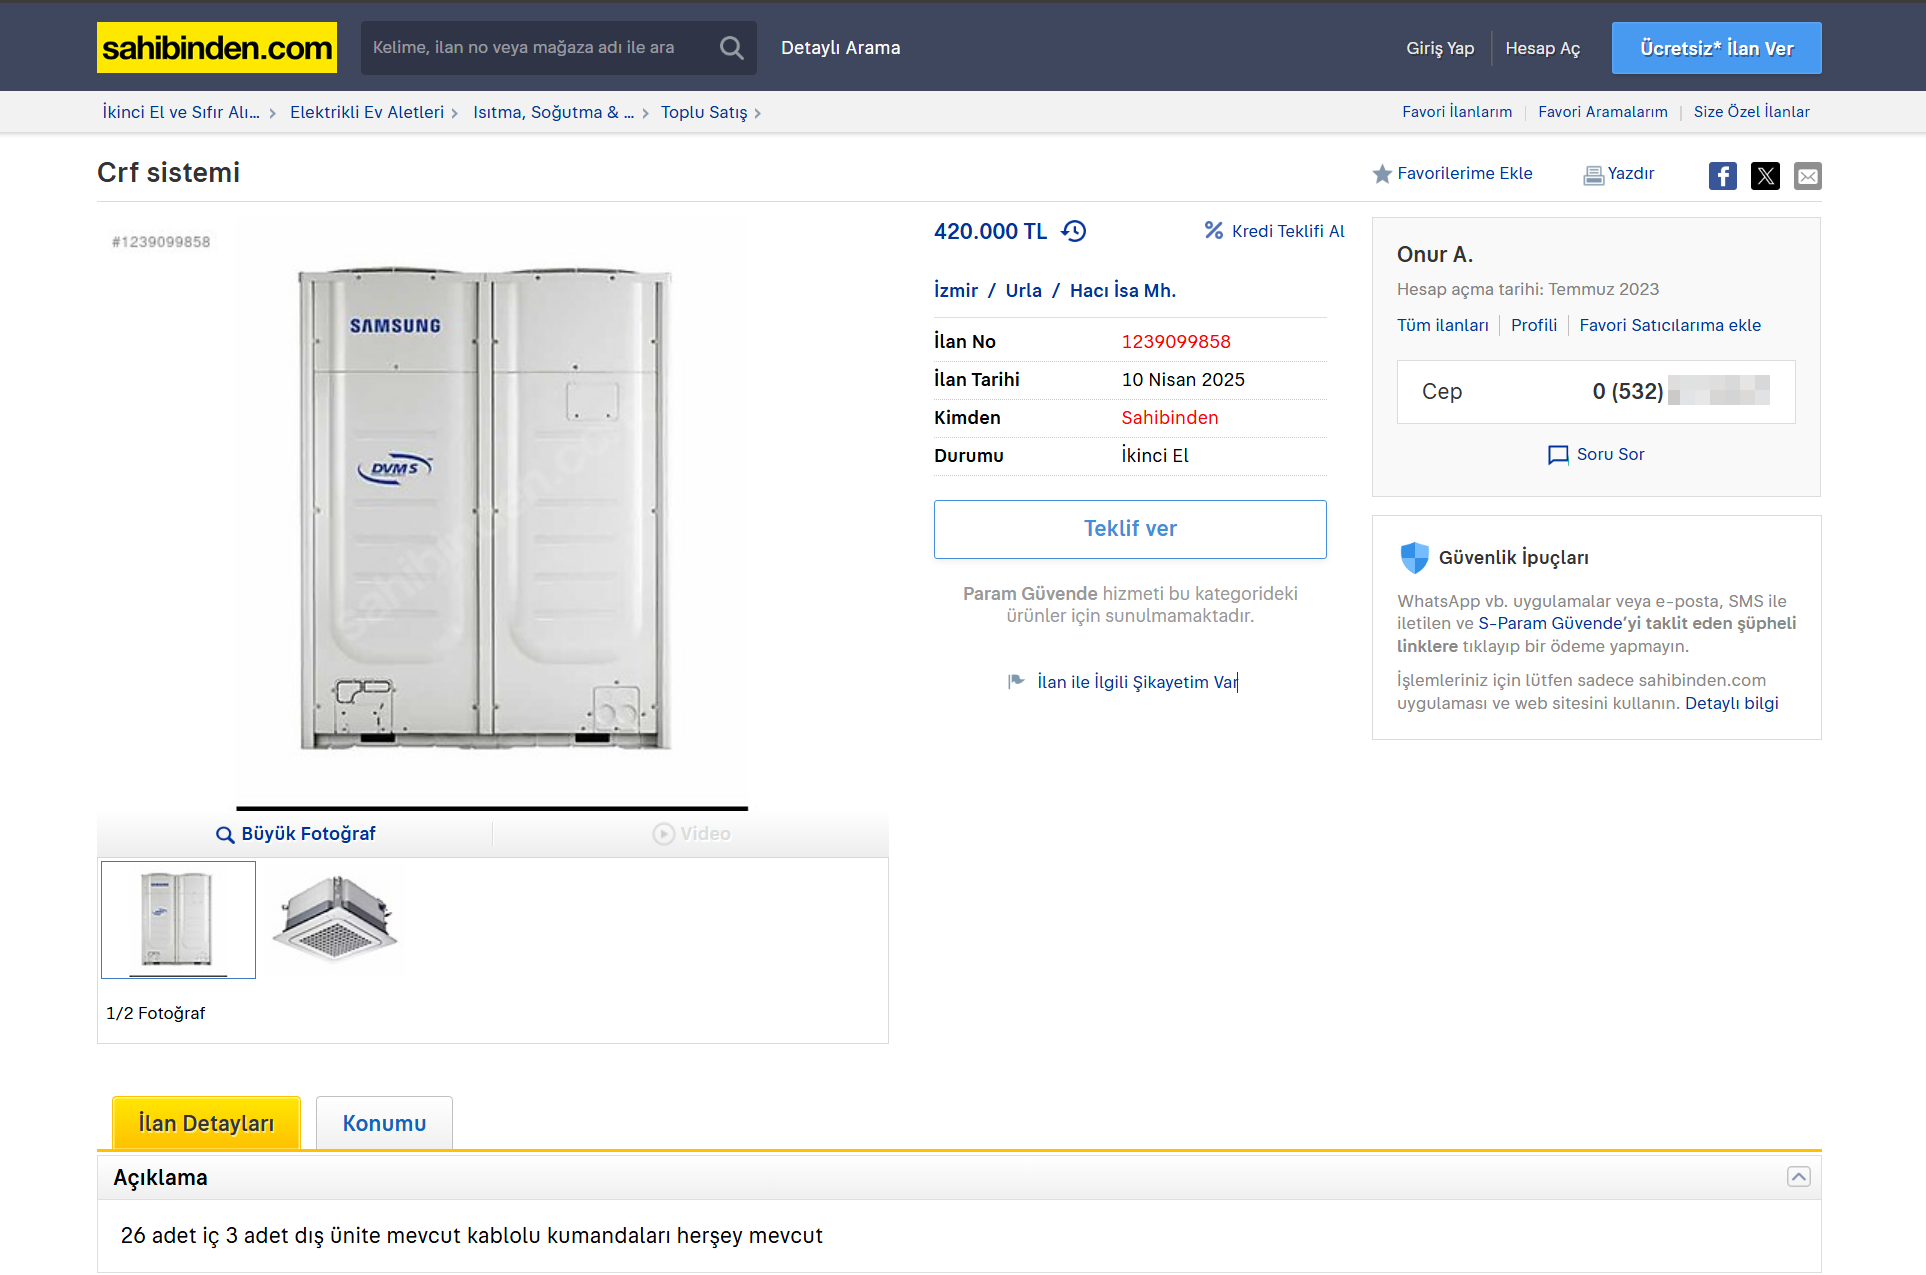Share listing on X icon
This screenshot has height=1275, width=1926.
click(x=1765, y=176)
